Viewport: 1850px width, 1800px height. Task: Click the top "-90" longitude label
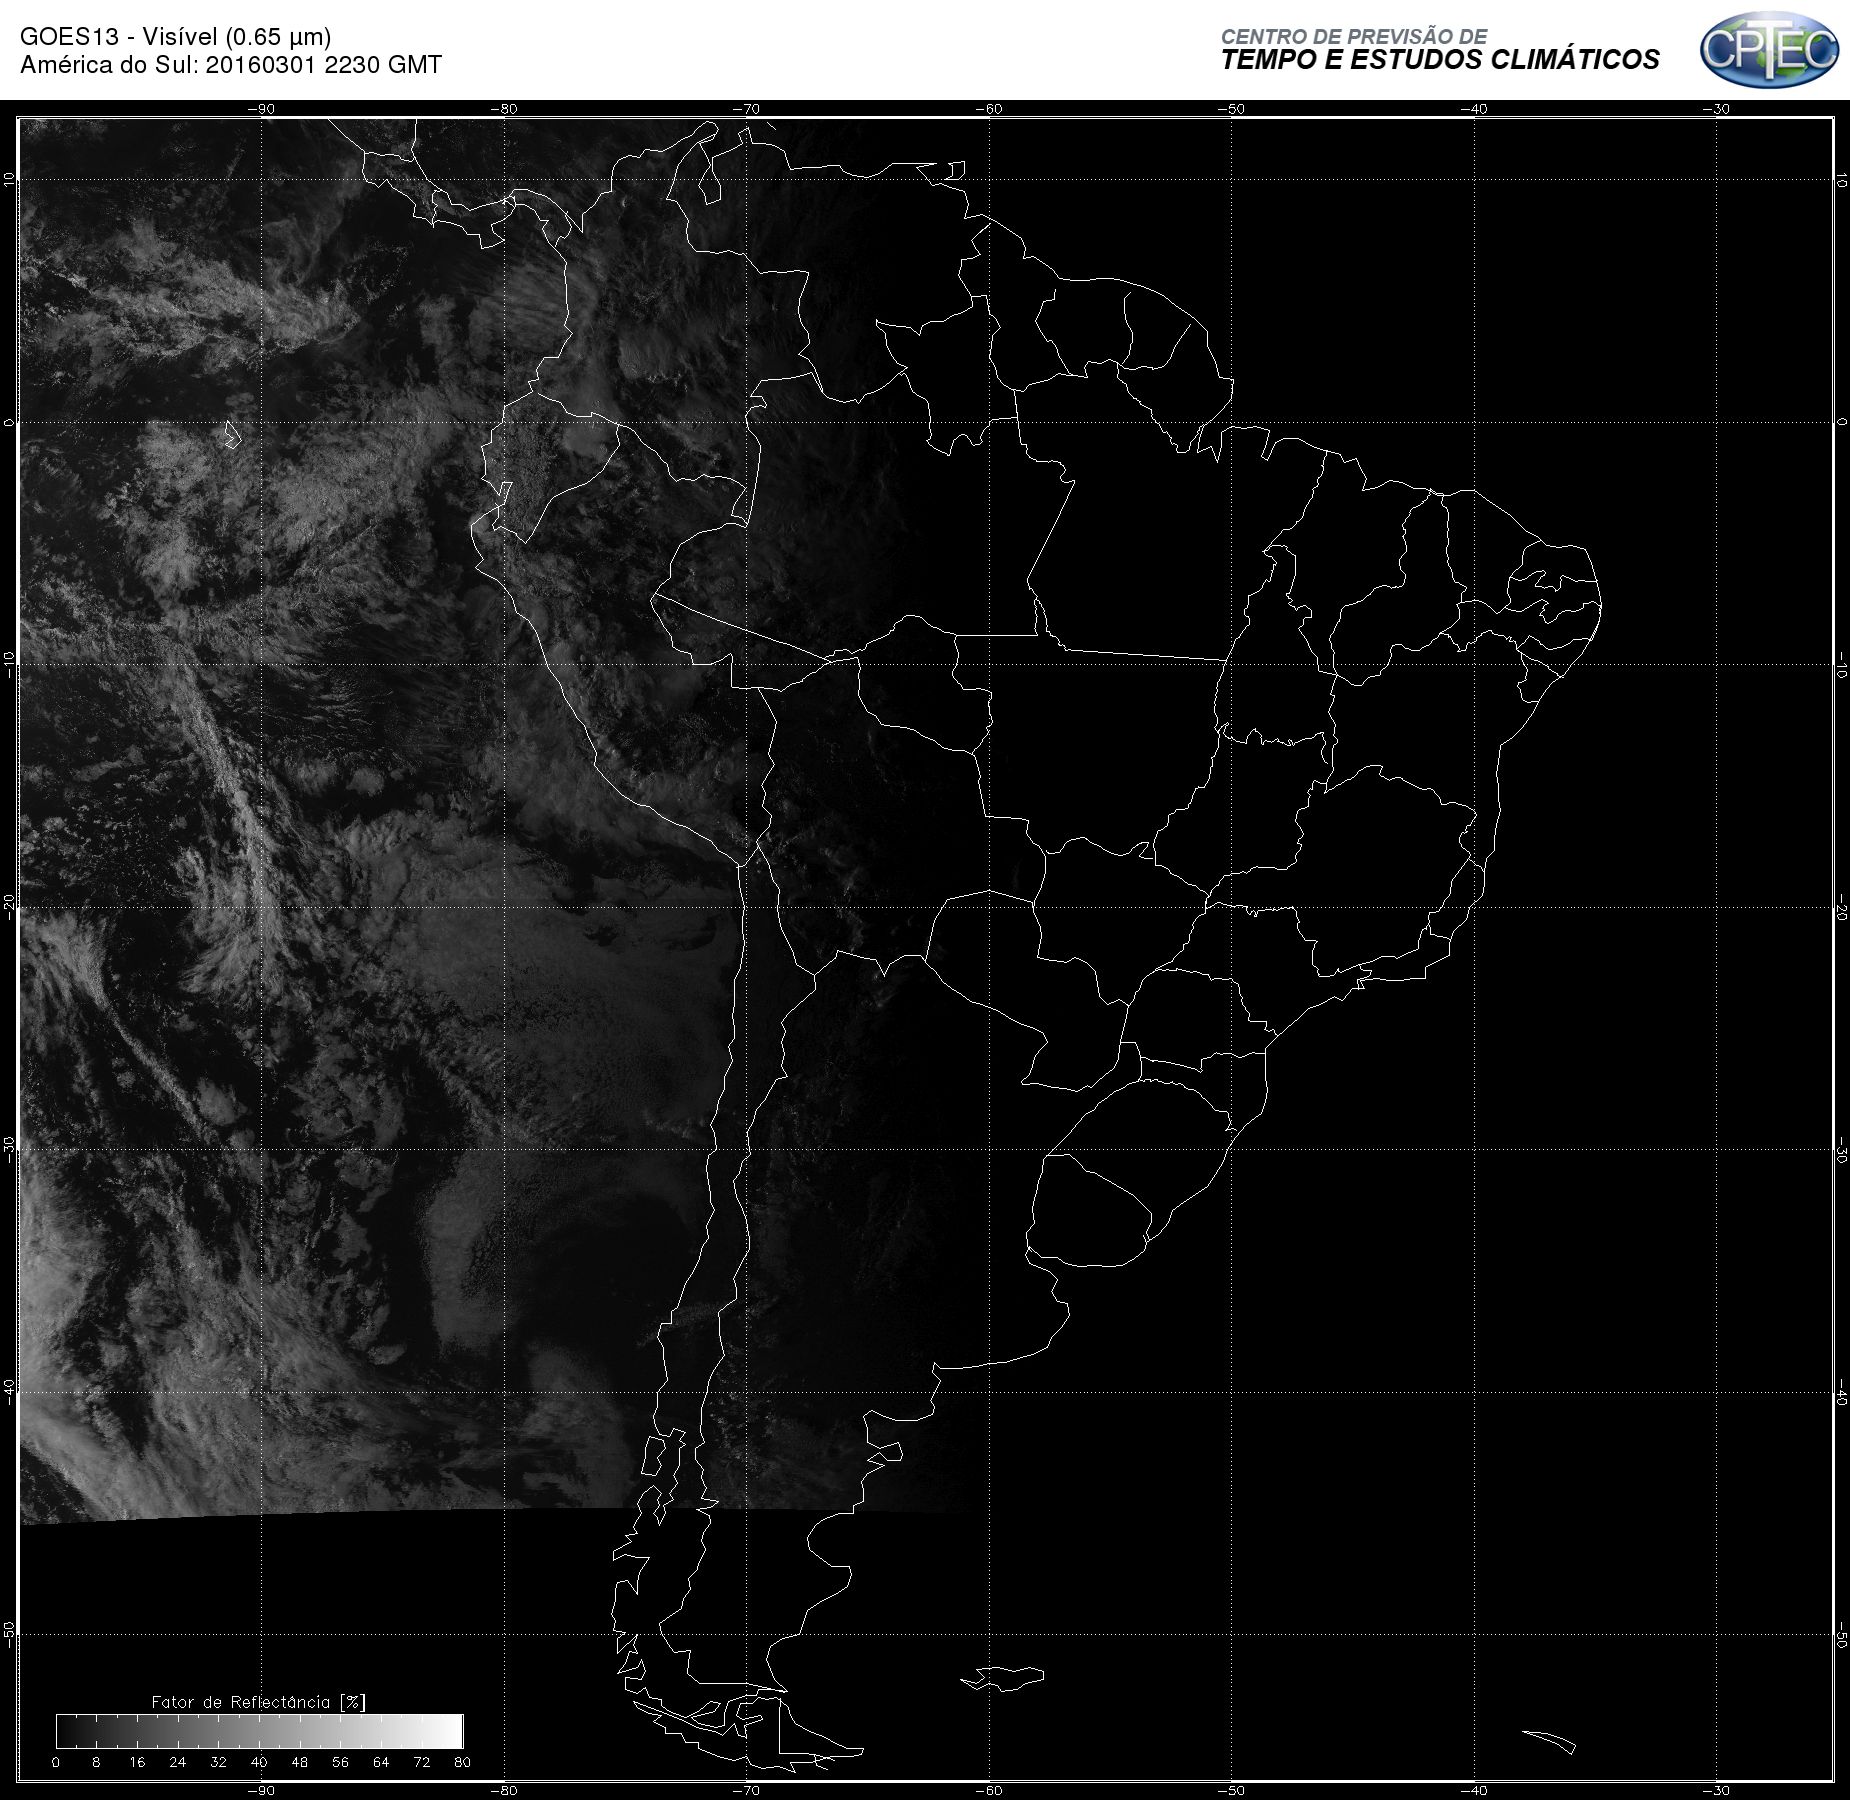pos(260,109)
